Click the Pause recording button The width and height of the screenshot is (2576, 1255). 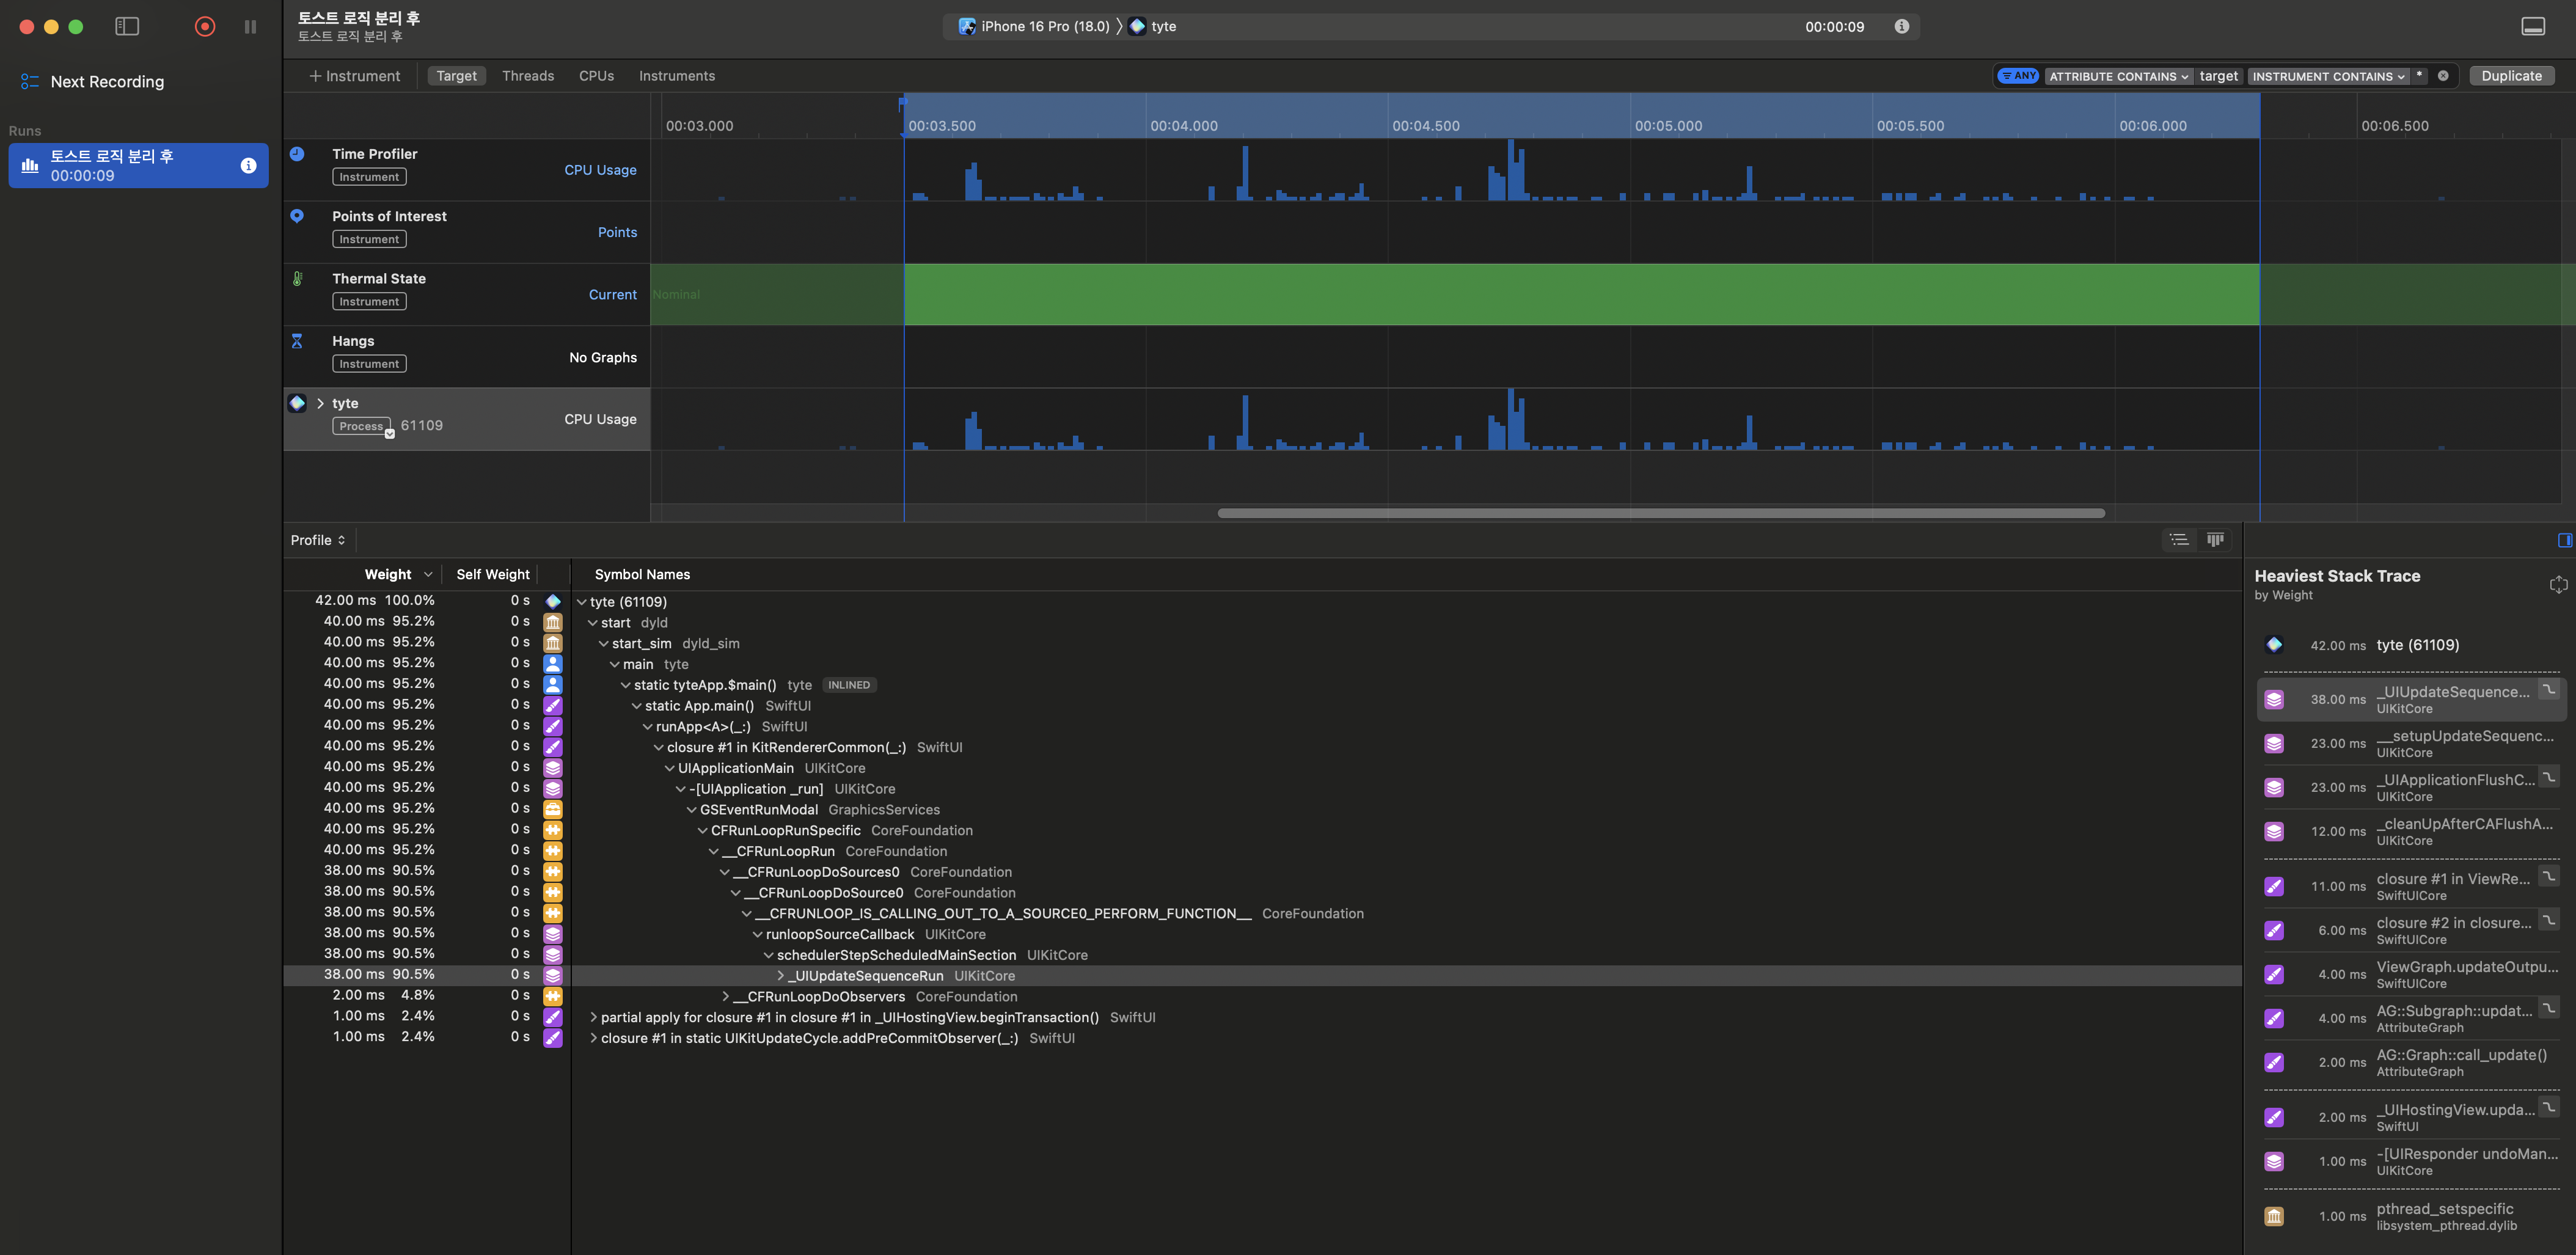coord(250,27)
